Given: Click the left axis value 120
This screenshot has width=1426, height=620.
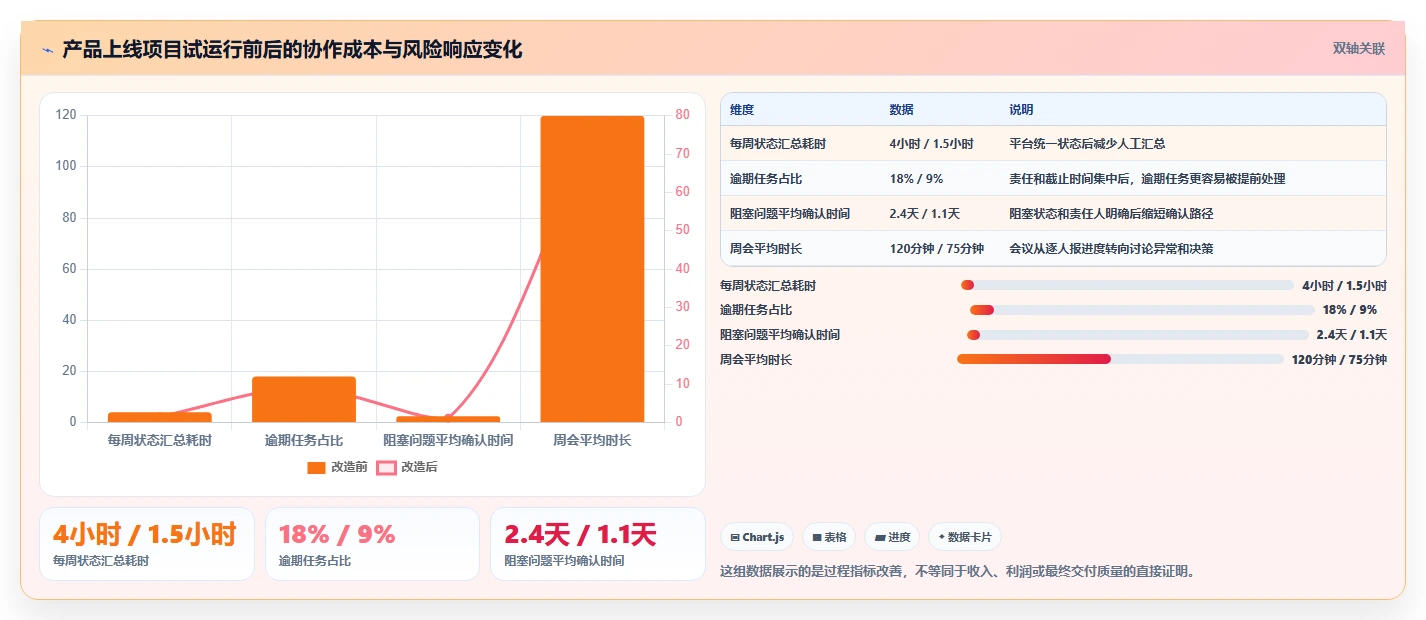Looking at the screenshot, I should click(x=66, y=115).
